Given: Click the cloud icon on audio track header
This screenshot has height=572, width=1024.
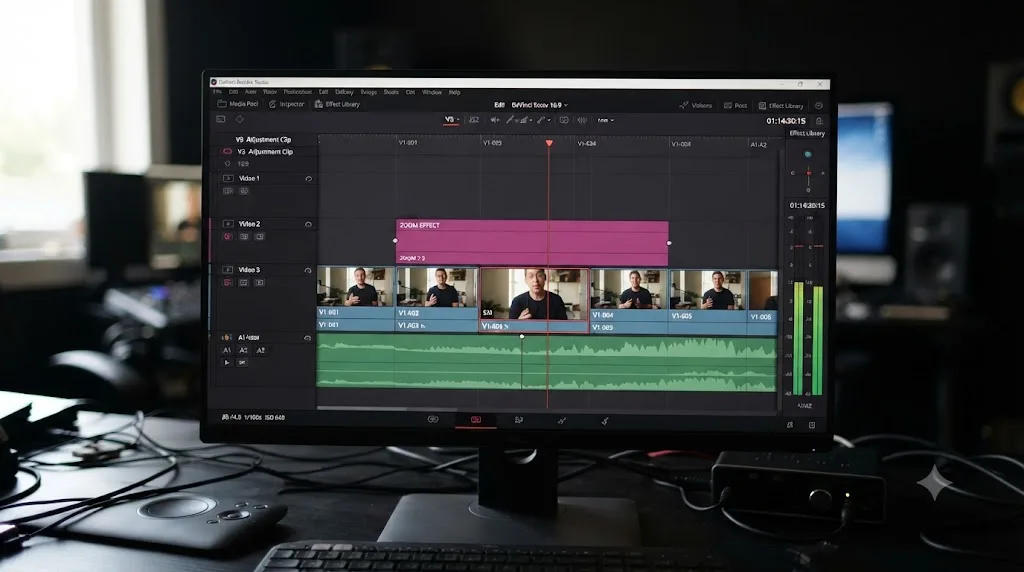Looking at the screenshot, I should click(307, 338).
